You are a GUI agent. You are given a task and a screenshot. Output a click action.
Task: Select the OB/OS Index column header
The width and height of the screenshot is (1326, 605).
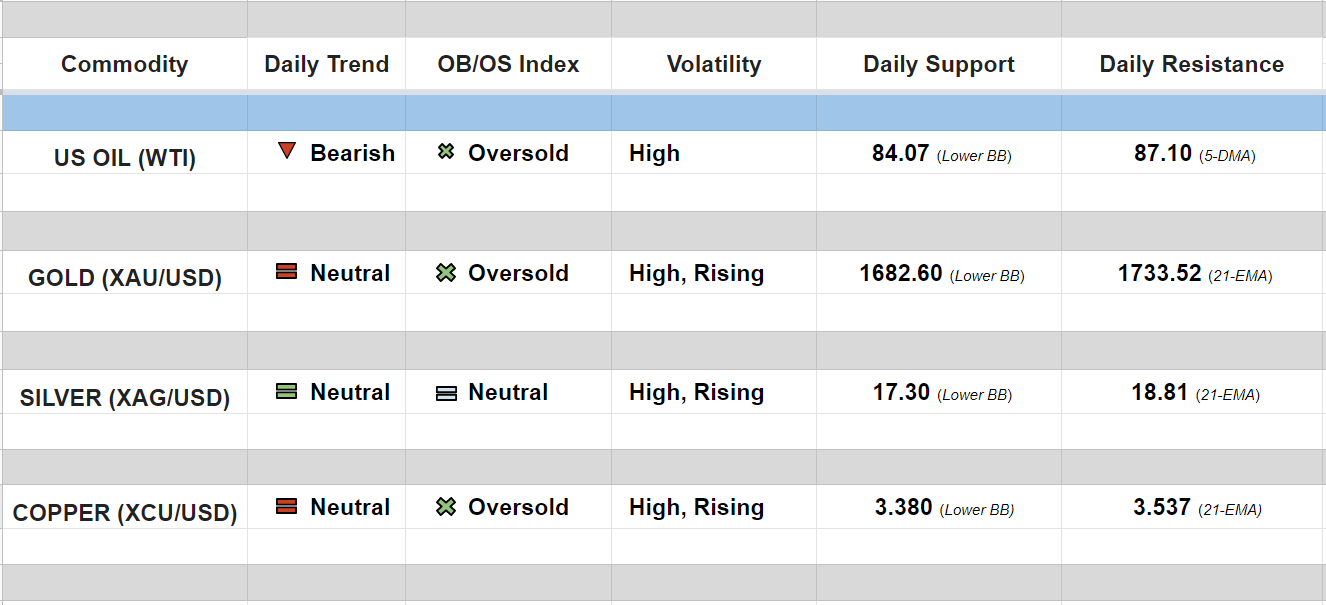tap(508, 64)
